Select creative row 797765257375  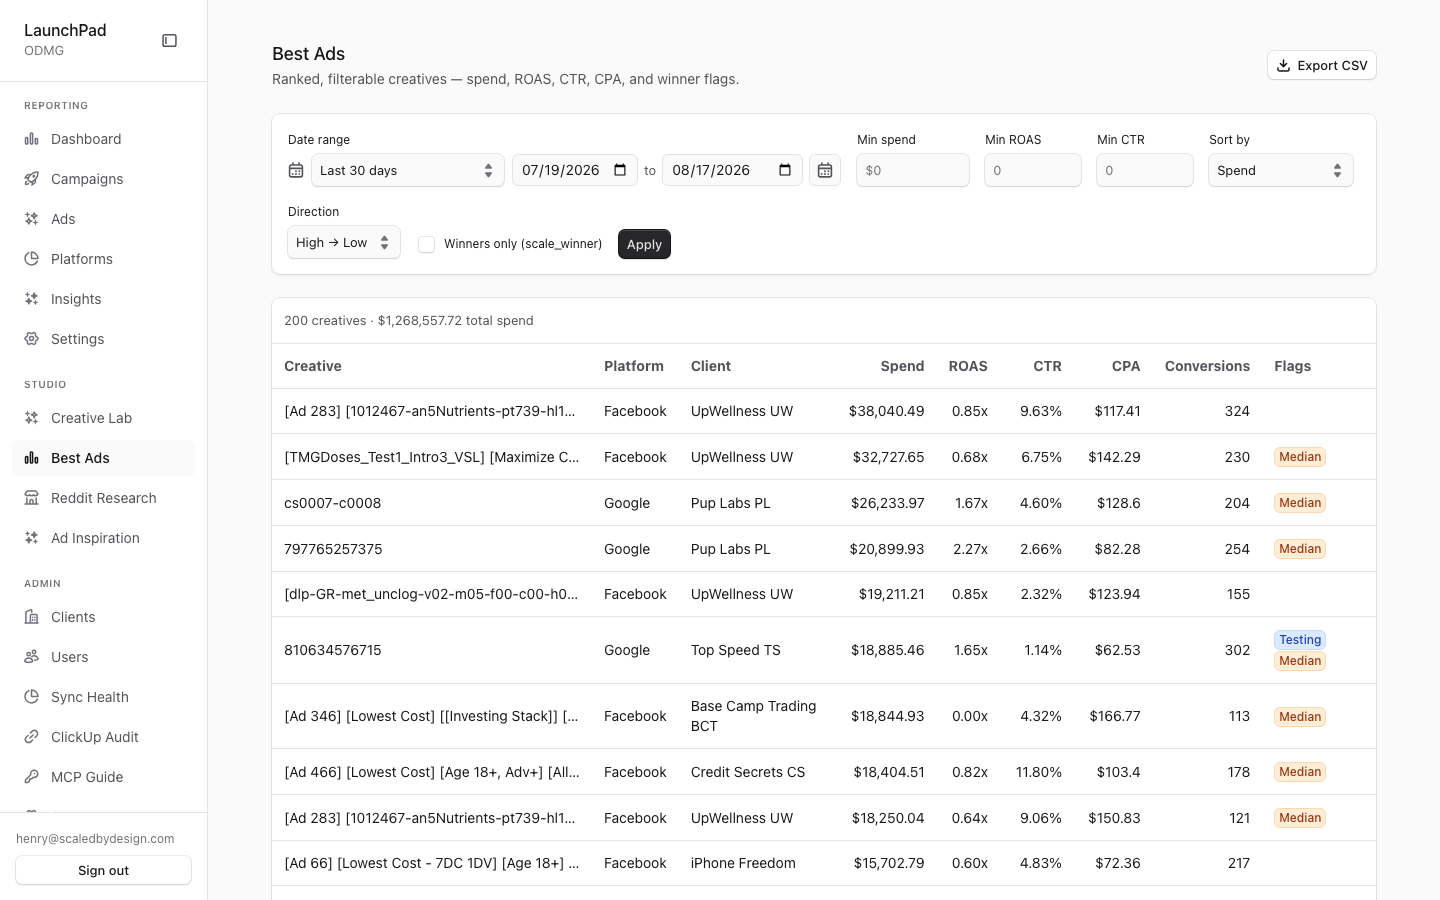click(x=824, y=549)
